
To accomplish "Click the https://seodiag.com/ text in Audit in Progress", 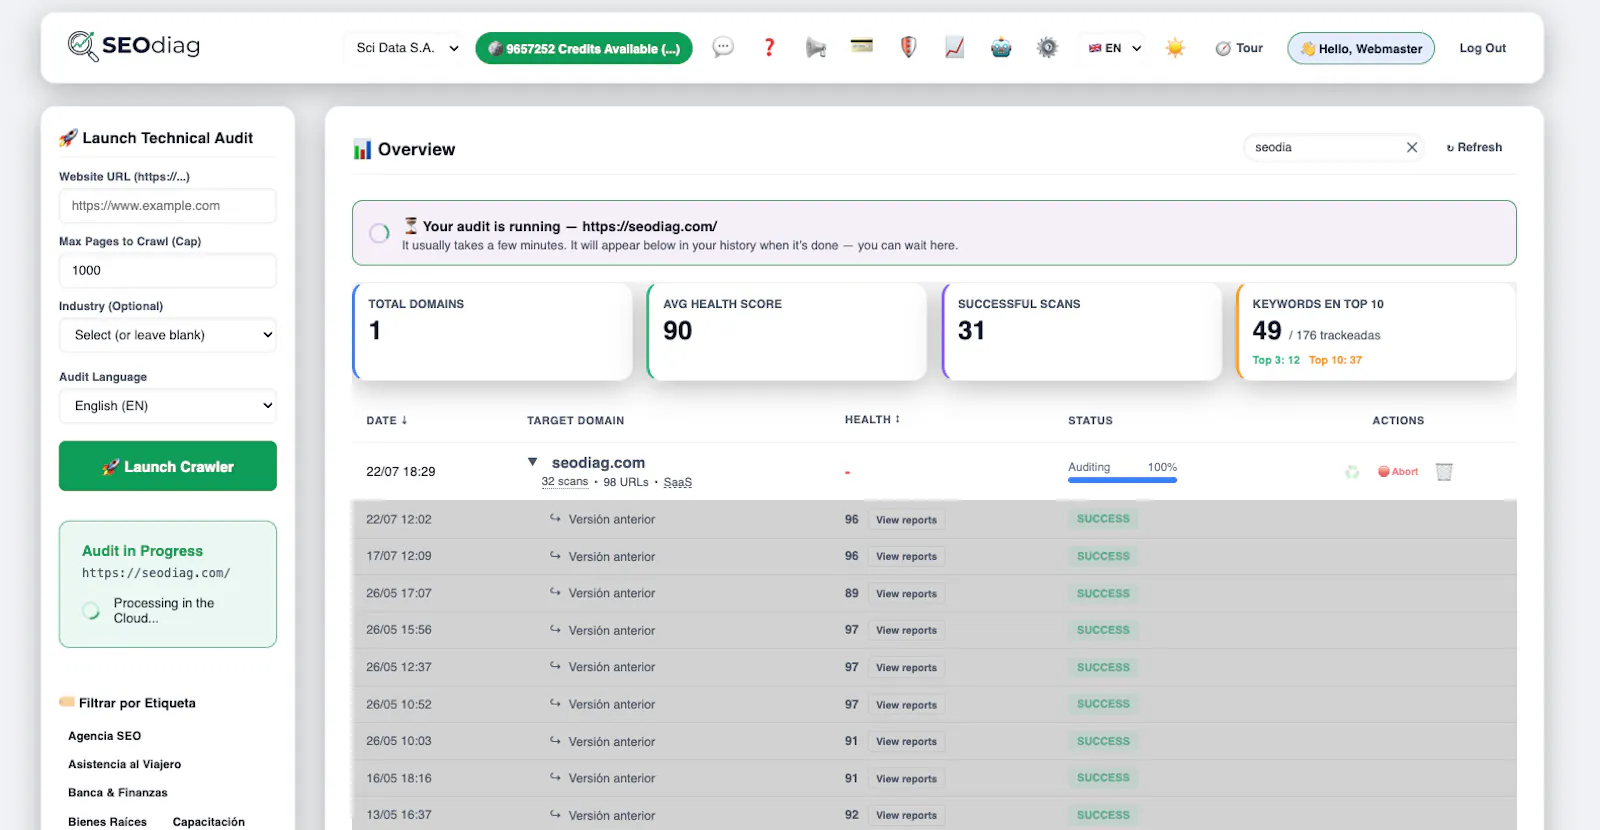I will (x=156, y=573).
